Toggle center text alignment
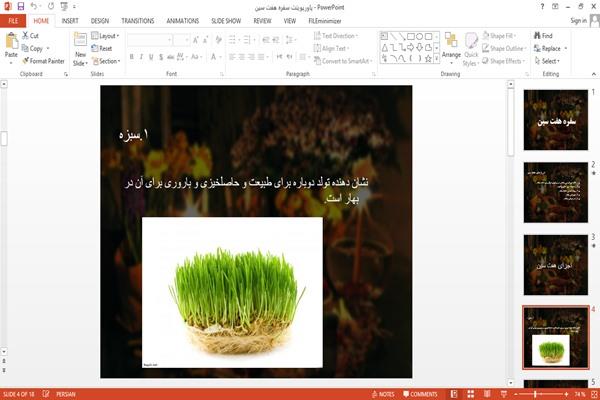The image size is (600, 400). coord(241,57)
